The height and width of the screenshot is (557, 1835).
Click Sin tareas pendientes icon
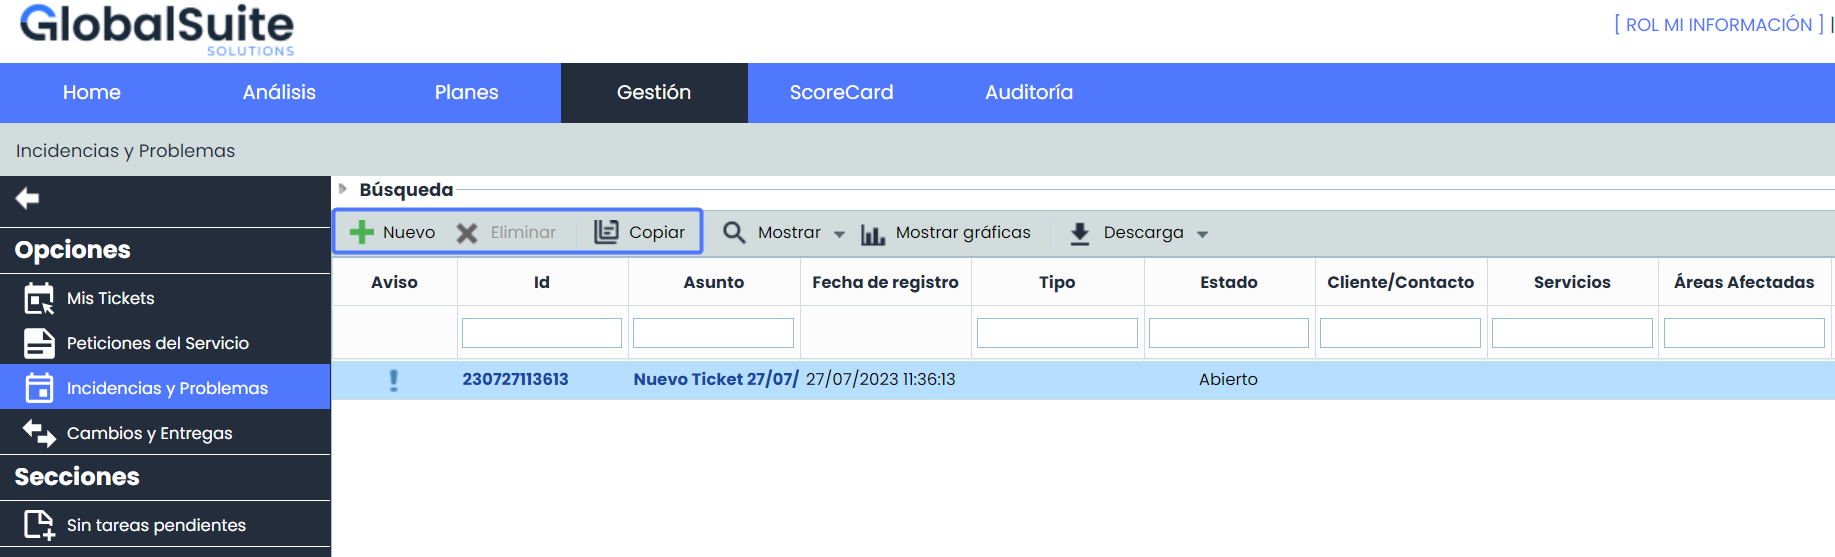click(x=39, y=525)
